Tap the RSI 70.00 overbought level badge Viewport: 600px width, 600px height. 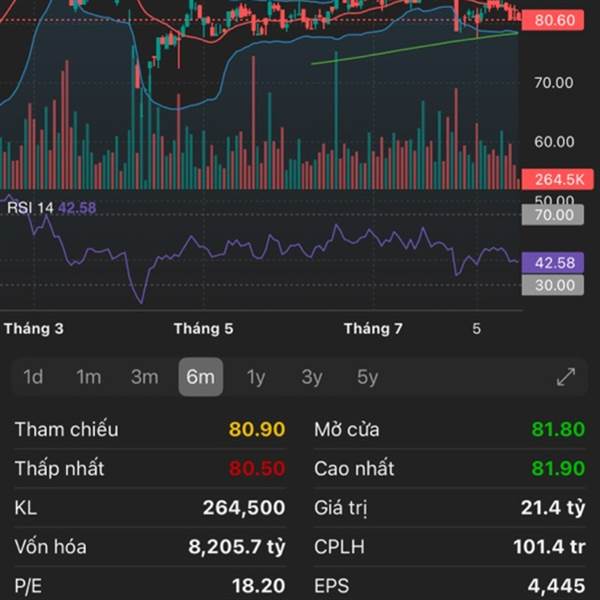[x=553, y=215]
